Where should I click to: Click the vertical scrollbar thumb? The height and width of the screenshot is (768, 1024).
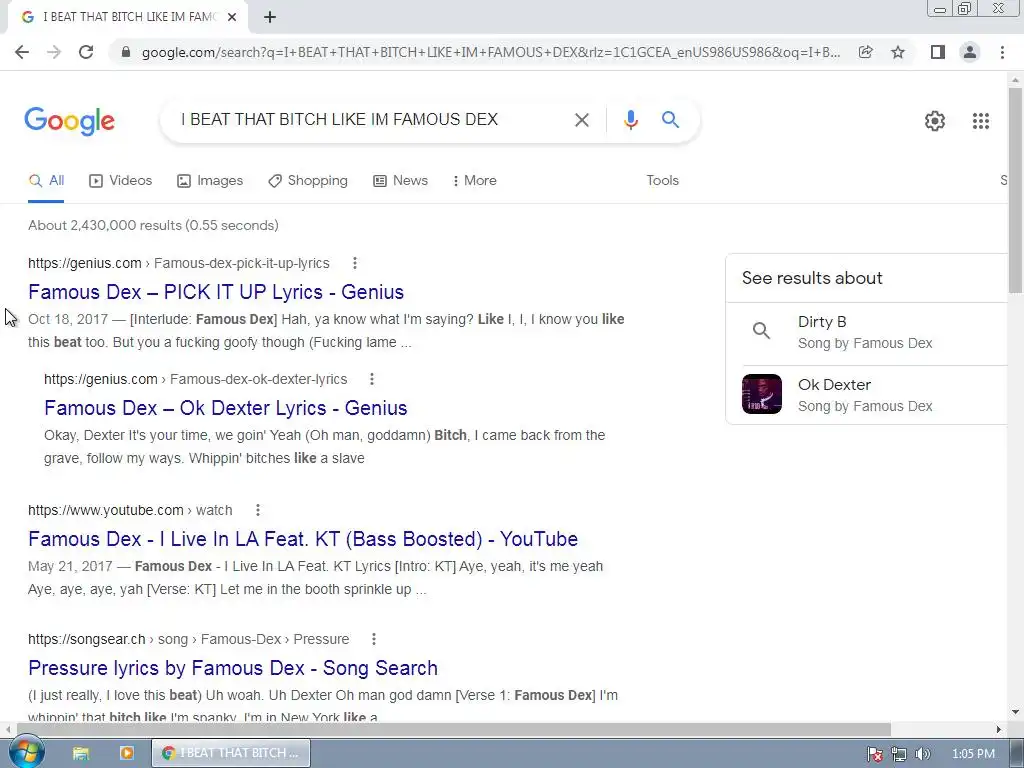tap(1015, 189)
